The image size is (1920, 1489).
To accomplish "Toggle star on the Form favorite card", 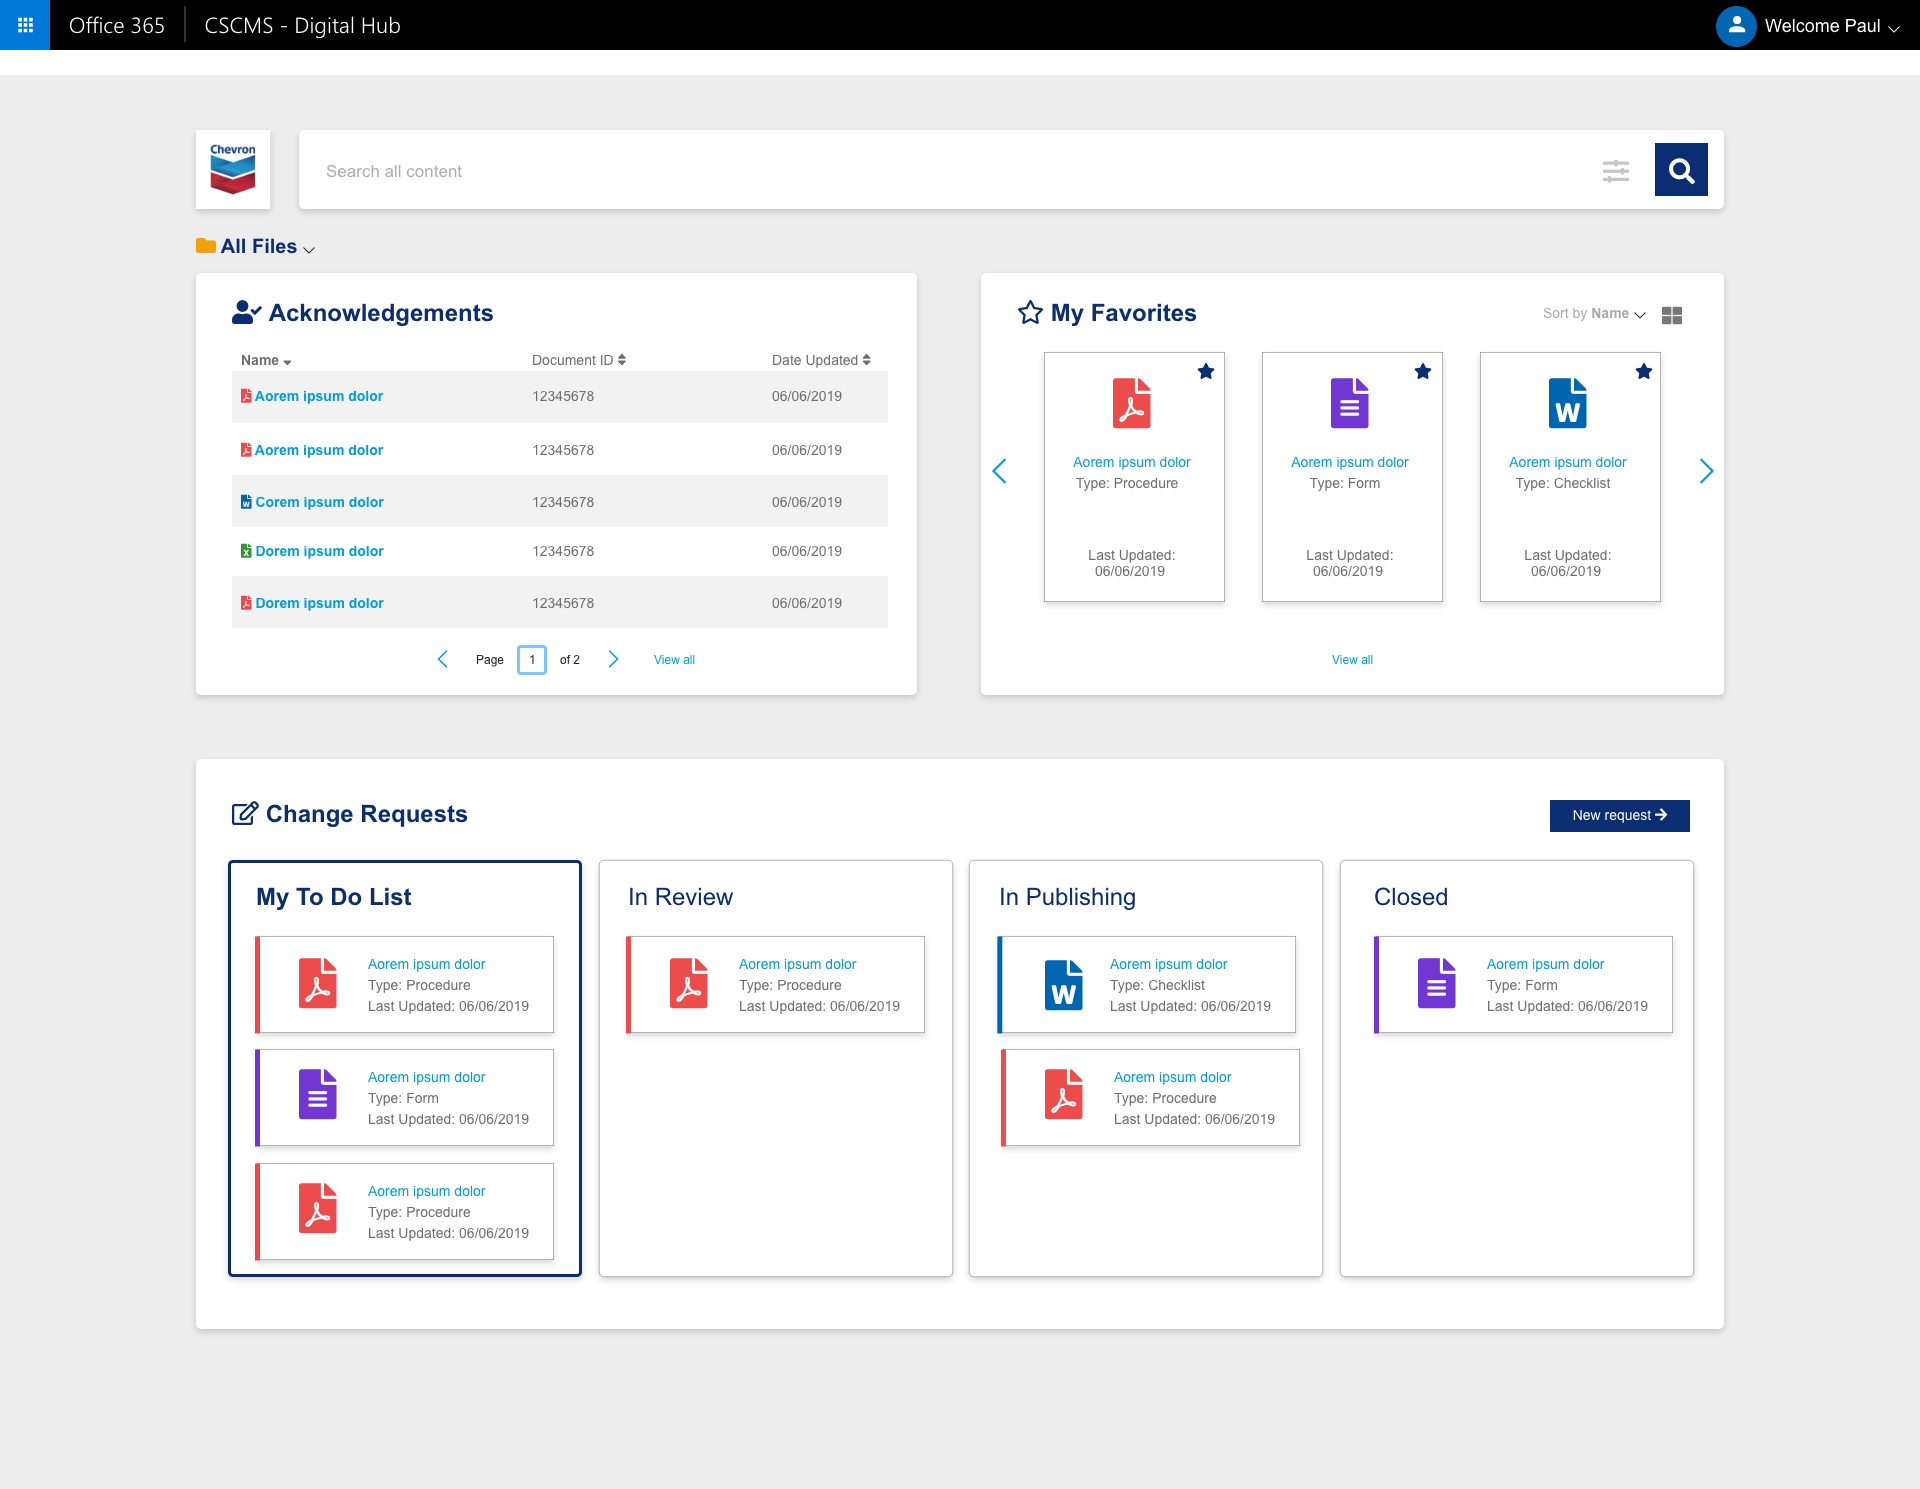I will coord(1422,372).
